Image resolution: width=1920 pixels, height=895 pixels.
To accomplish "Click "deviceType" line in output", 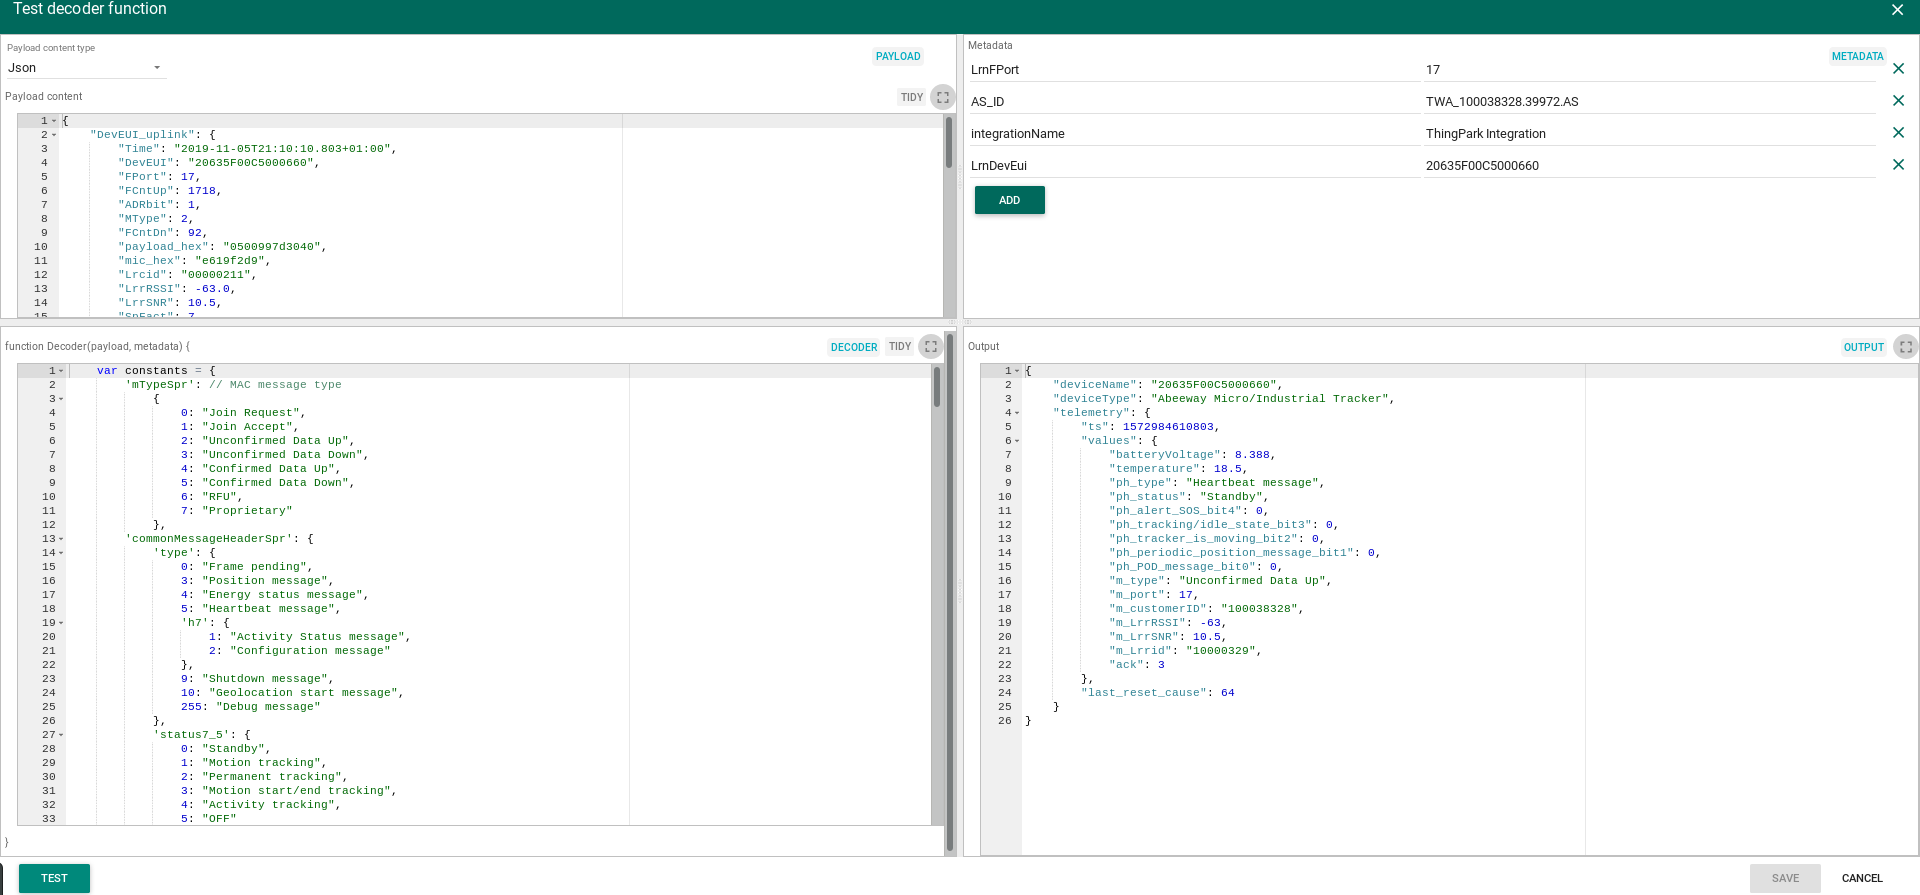I will click(x=1223, y=399).
